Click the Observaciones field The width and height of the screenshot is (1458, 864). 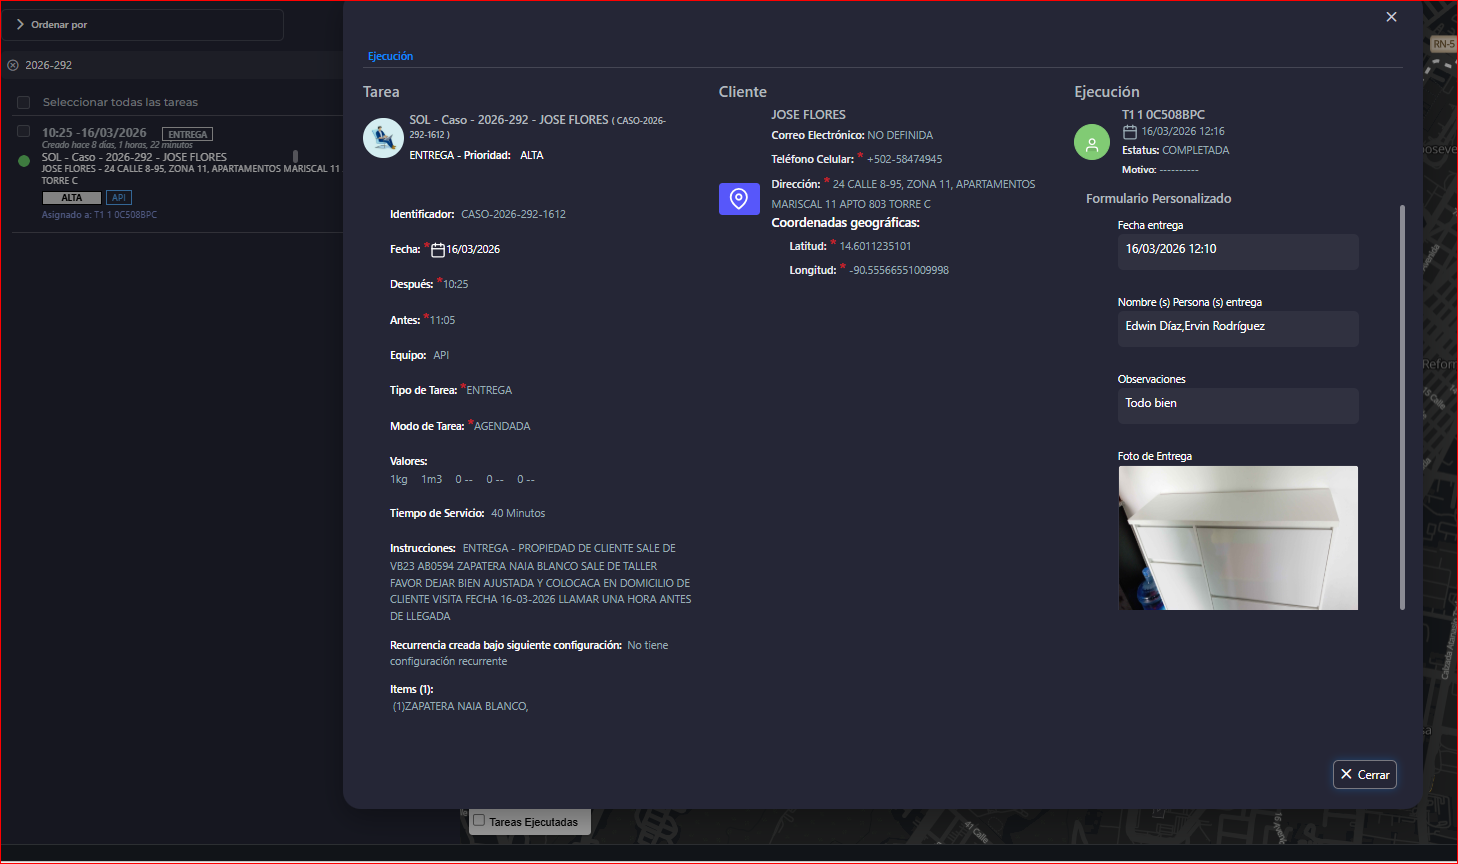coord(1237,404)
